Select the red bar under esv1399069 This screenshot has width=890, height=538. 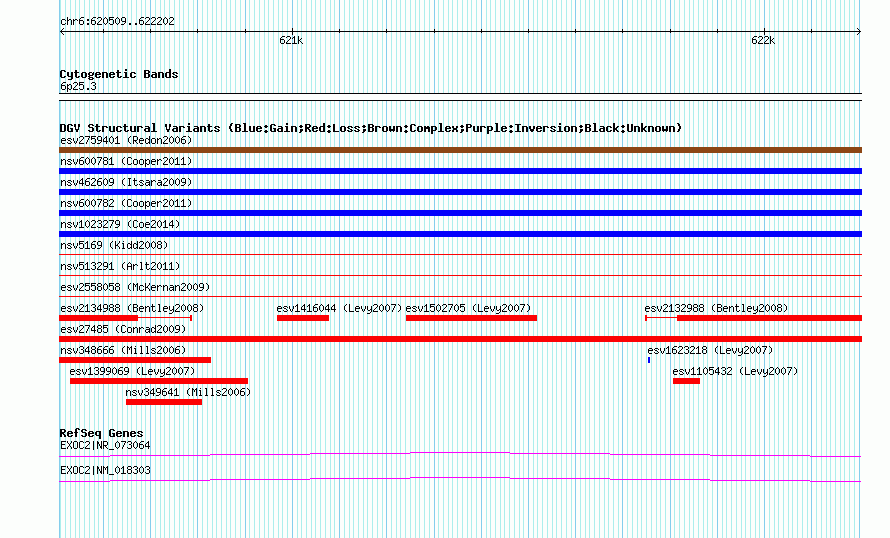[x=159, y=381]
